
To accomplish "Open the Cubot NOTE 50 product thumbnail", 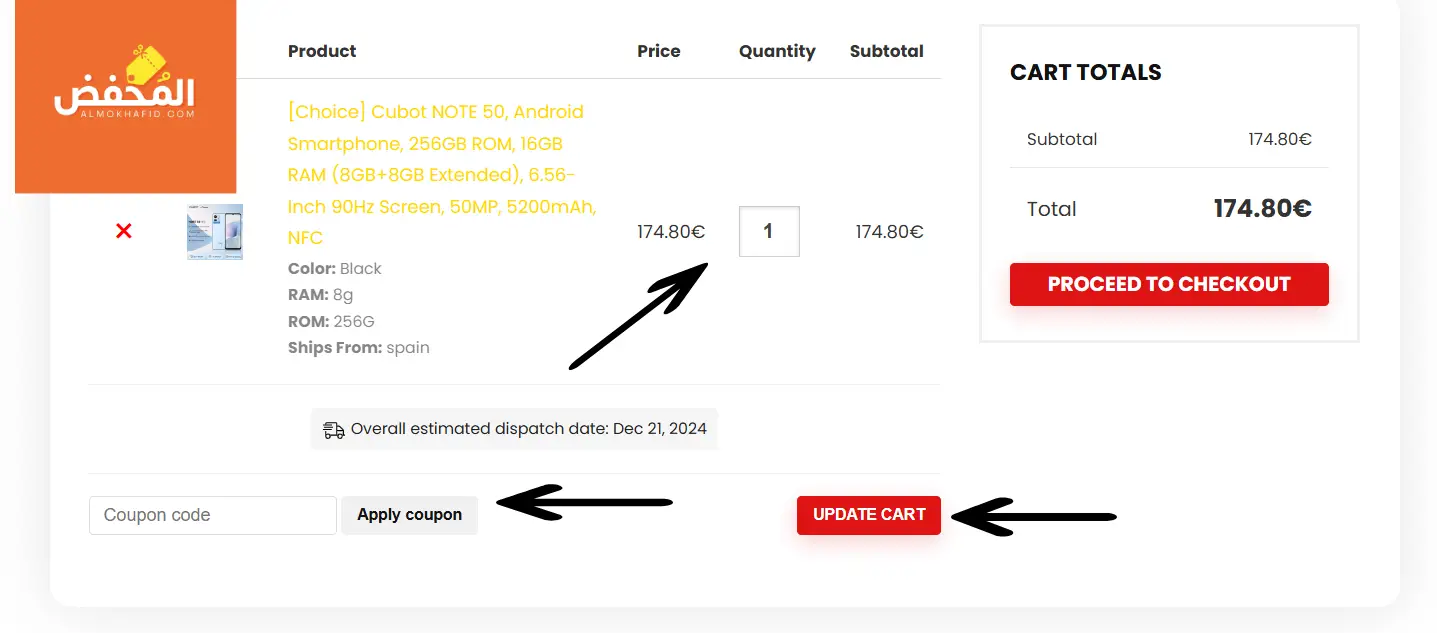I will point(215,232).
